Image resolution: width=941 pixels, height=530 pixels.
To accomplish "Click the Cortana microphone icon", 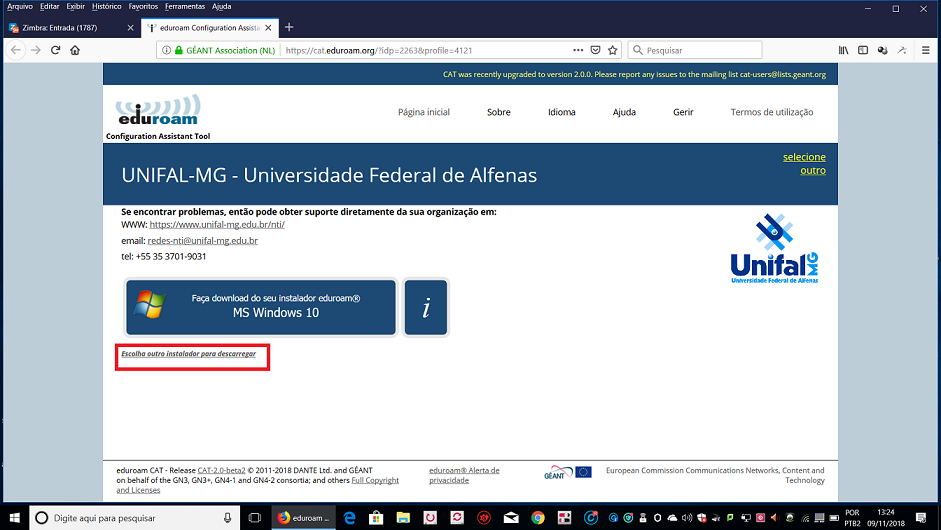I will point(227,517).
